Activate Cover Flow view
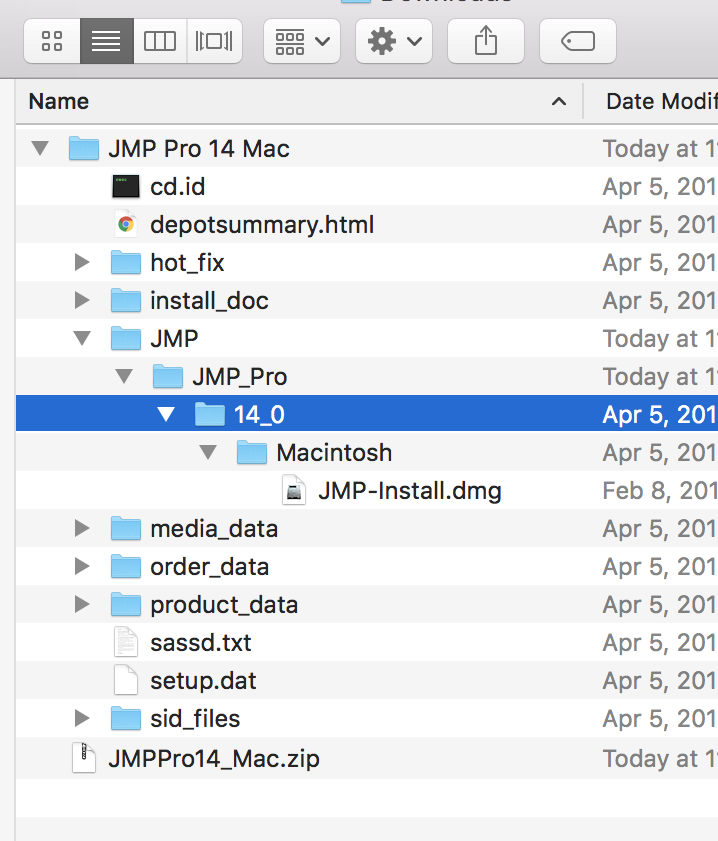 [214, 41]
